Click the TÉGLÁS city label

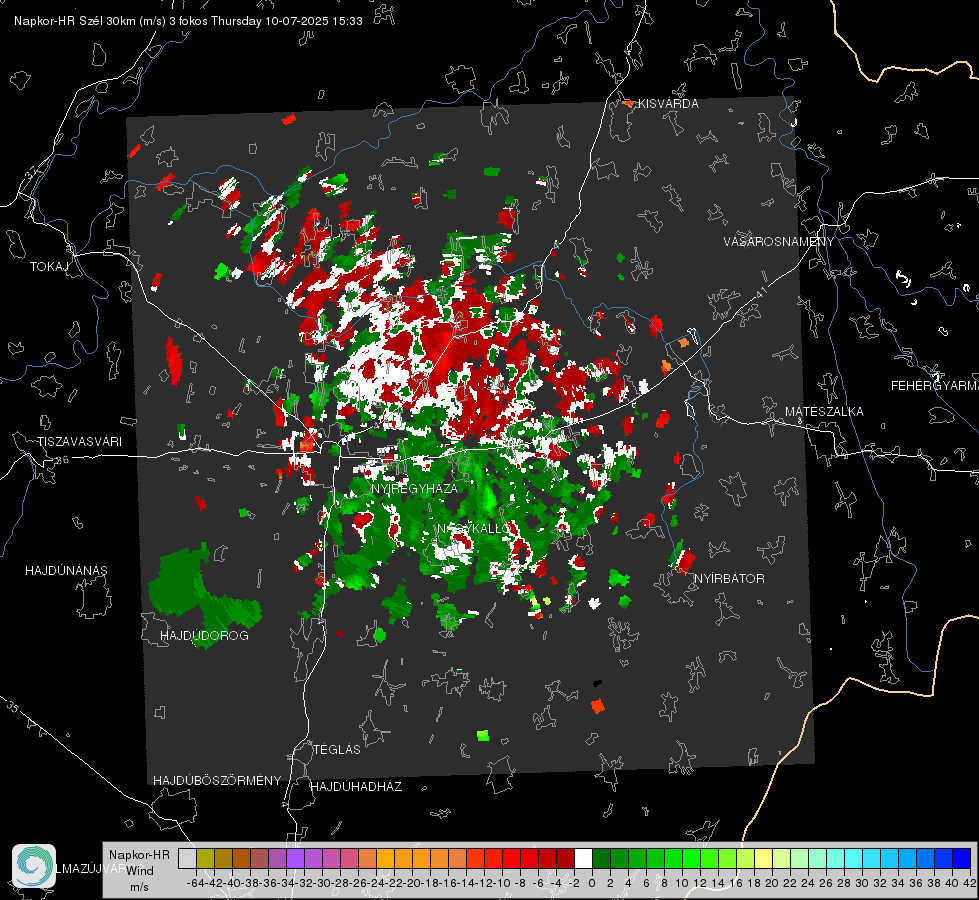coord(337,750)
